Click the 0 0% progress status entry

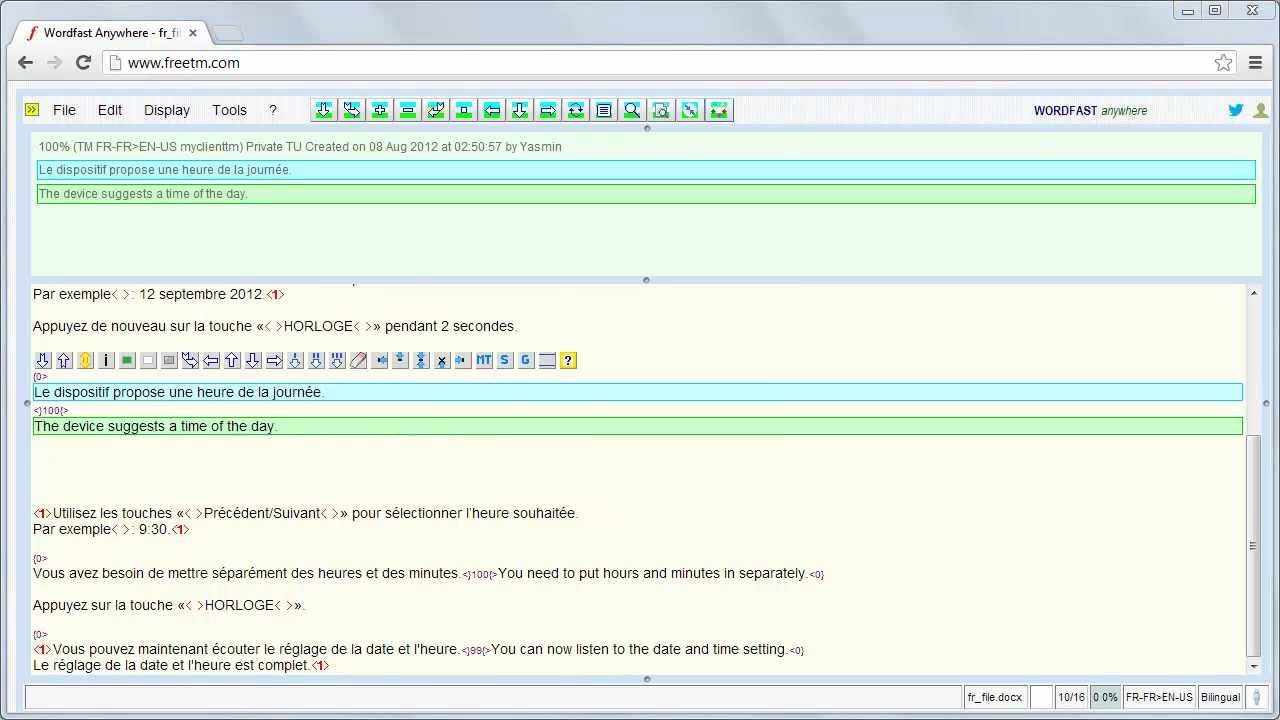(x=1105, y=697)
